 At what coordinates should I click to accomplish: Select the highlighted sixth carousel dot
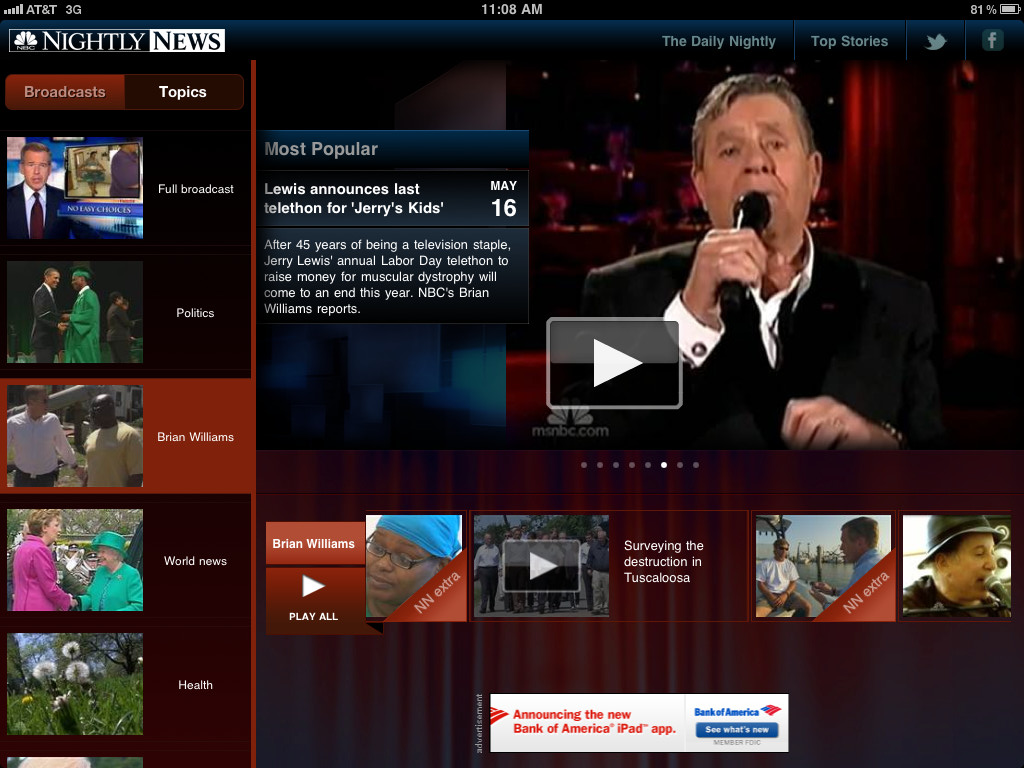click(664, 465)
